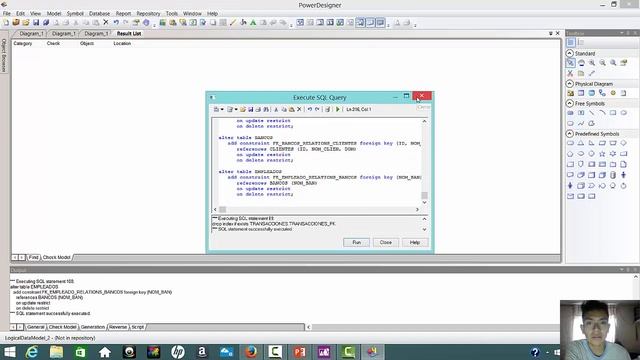
Task: Open the Result List pane dropdown arrow
Action: pos(551,33)
